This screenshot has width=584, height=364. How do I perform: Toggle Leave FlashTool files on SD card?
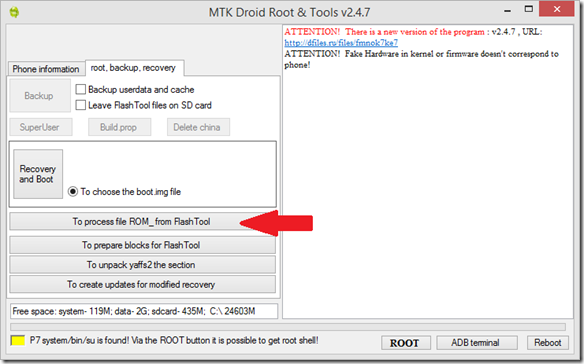click(80, 105)
